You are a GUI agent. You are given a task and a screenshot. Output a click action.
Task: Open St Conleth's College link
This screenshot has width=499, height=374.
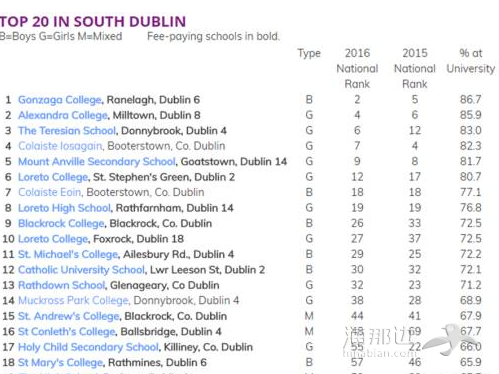click(x=67, y=332)
